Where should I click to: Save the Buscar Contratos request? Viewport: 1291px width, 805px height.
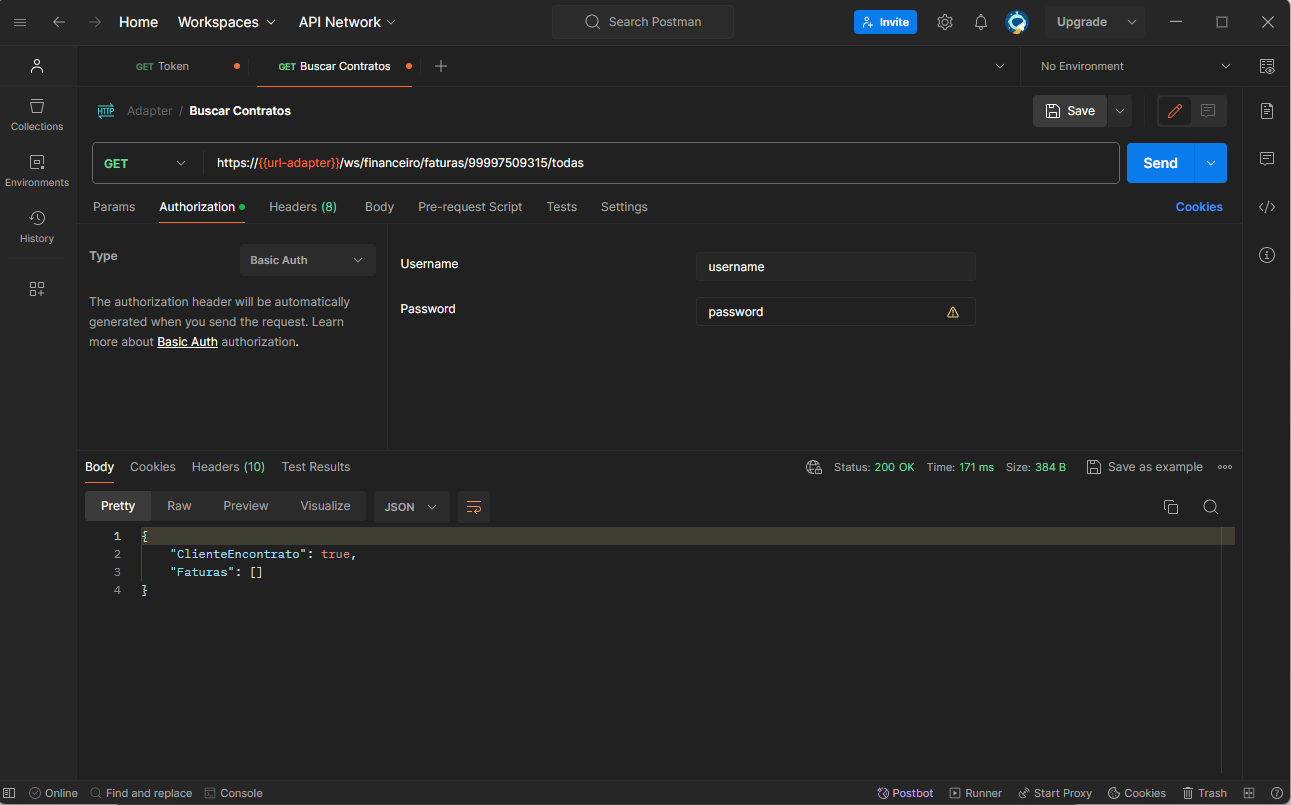click(x=1070, y=111)
